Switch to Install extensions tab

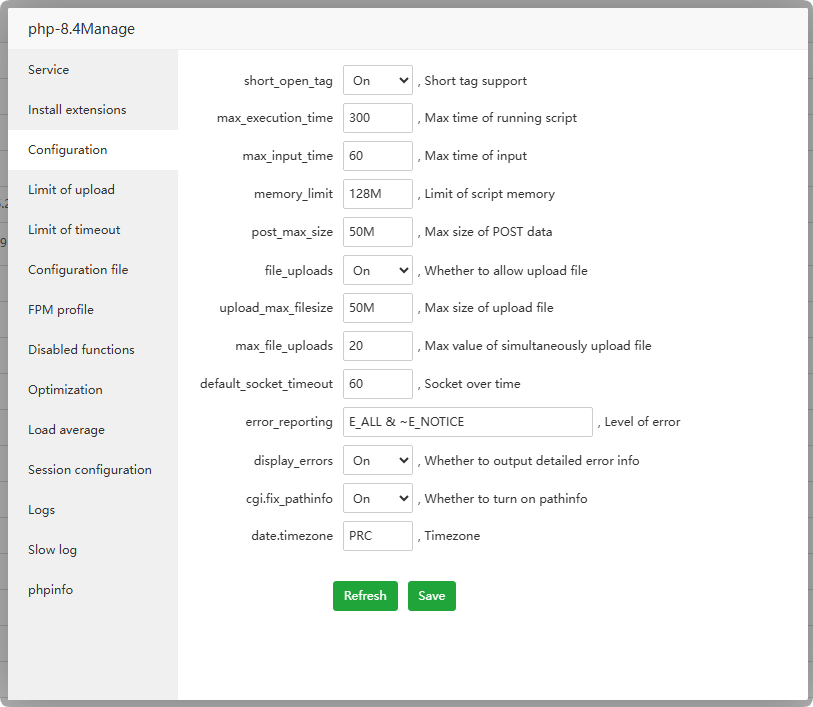pyautogui.click(x=77, y=110)
